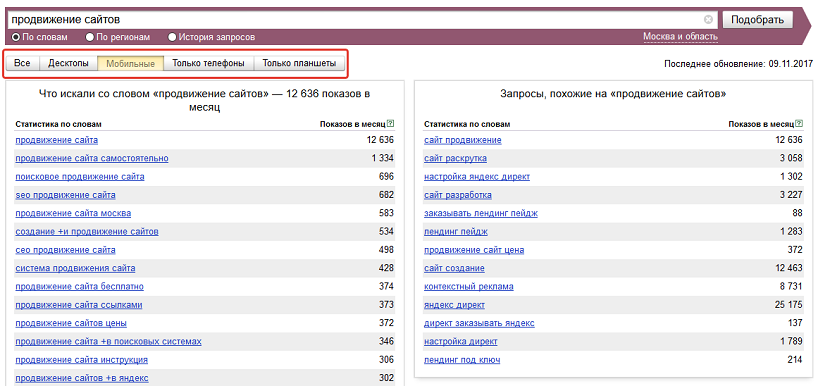Open 'продвижение сайта бесплатно' link
The height and width of the screenshot is (386, 818).
point(79,286)
